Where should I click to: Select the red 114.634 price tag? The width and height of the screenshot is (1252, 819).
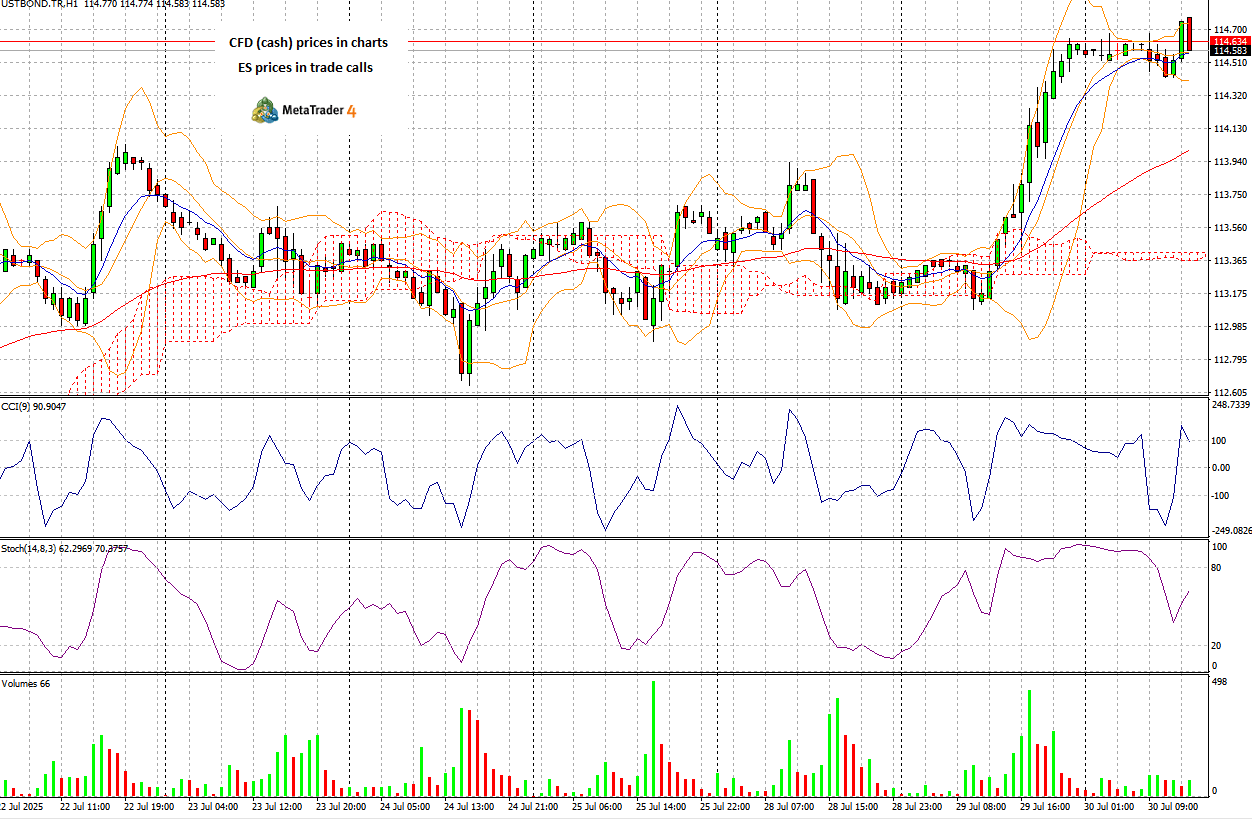tap(1229, 41)
